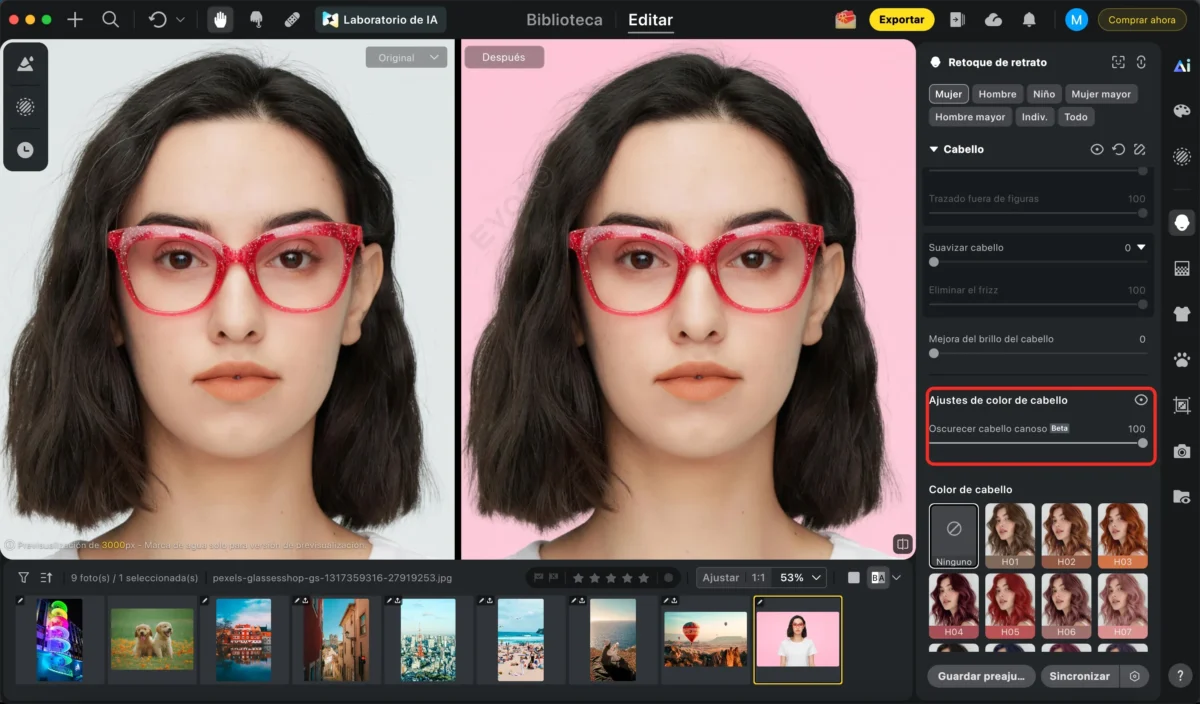Collapse the Cabello section
The image size is (1200, 704).
tap(934, 149)
